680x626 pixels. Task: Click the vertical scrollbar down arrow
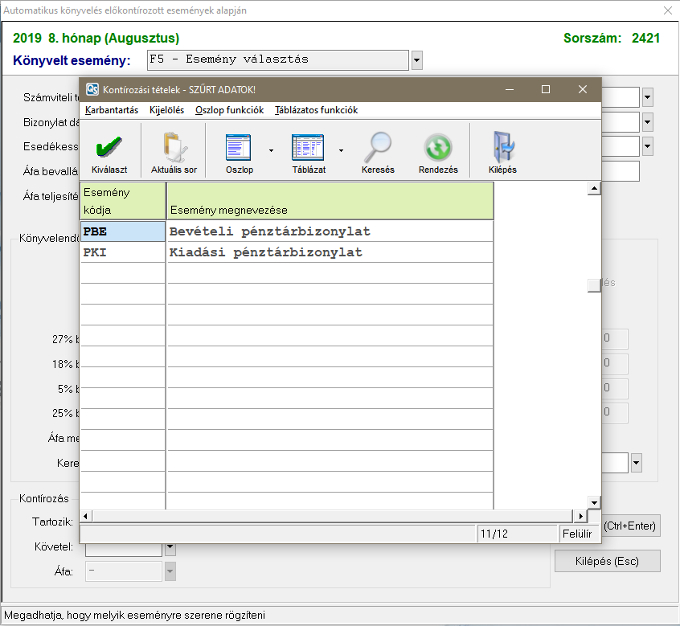tap(594, 502)
